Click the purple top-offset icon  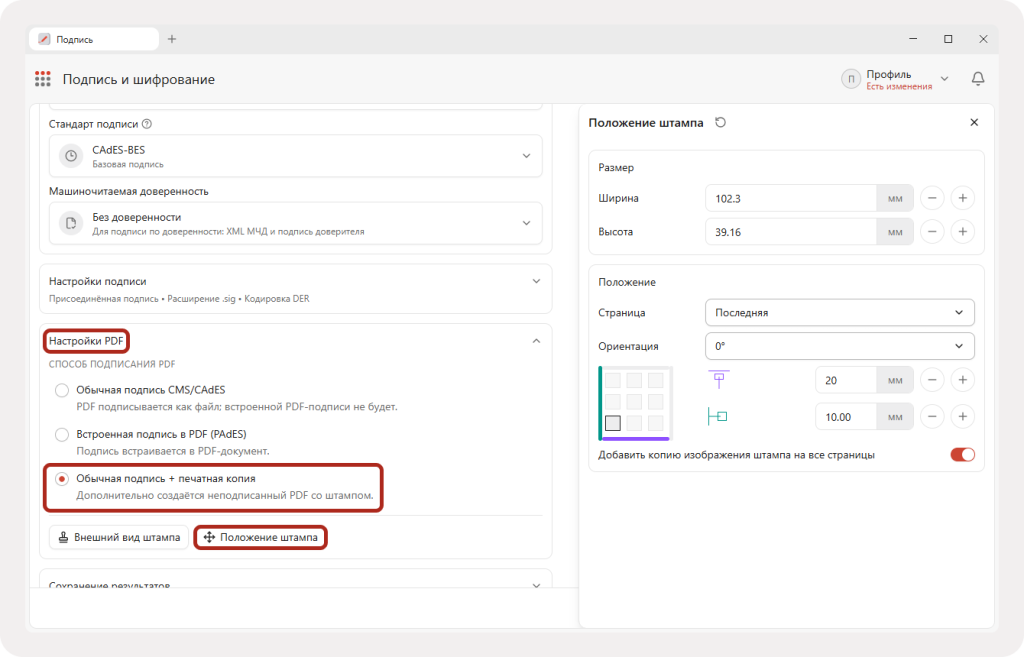(718, 379)
